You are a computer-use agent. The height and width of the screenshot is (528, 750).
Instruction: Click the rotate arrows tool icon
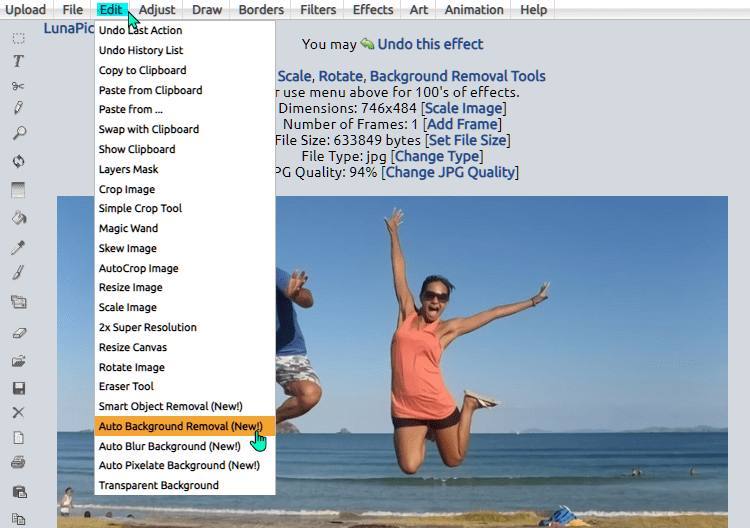click(18, 161)
